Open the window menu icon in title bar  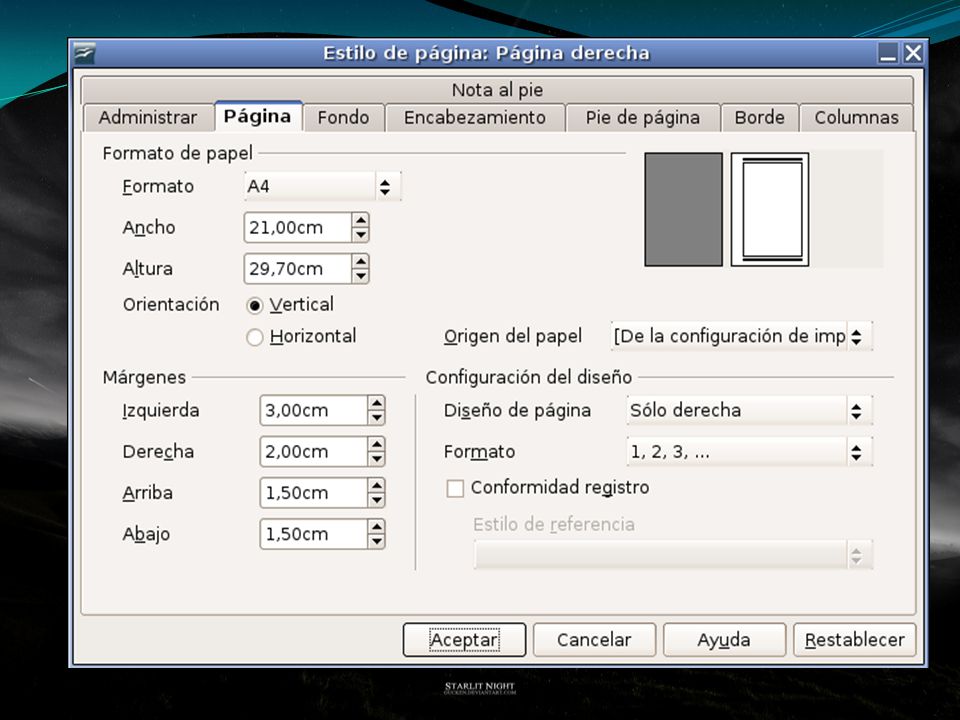[x=84, y=54]
